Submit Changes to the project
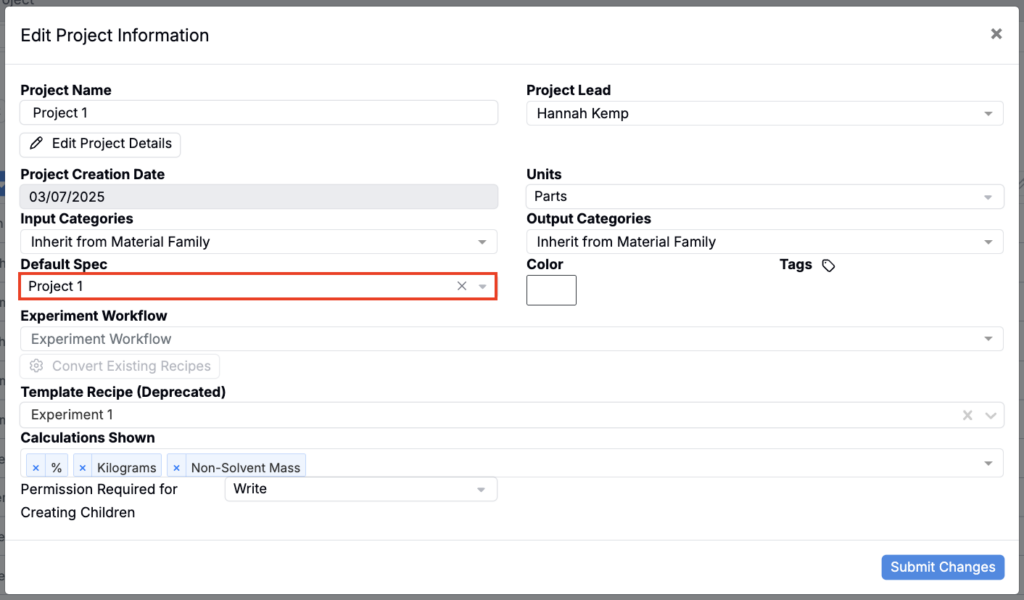The height and width of the screenshot is (600, 1024). (x=942, y=567)
